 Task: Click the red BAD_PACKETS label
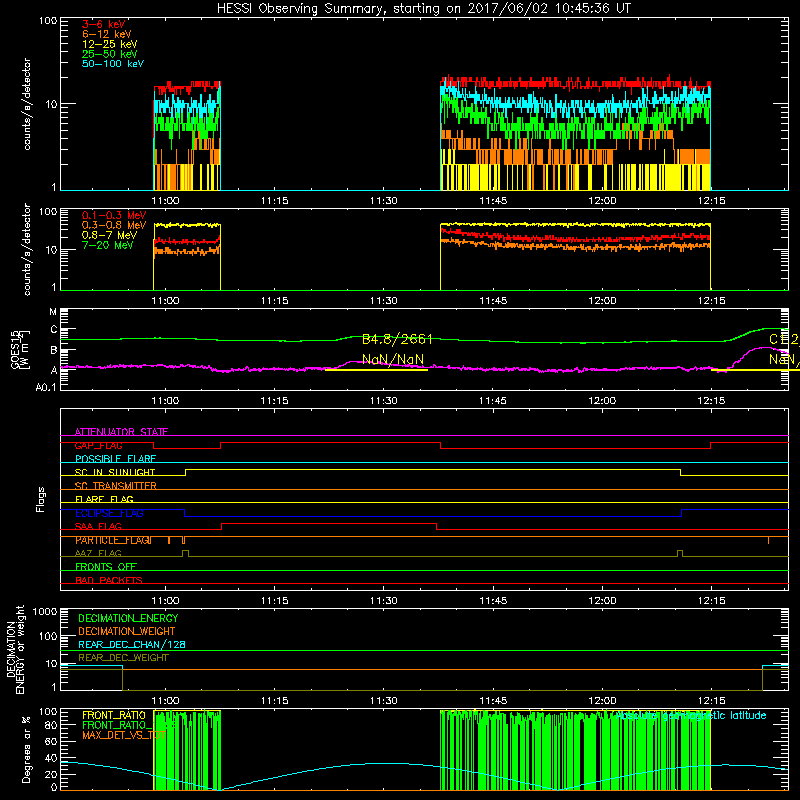pos(109,580)
